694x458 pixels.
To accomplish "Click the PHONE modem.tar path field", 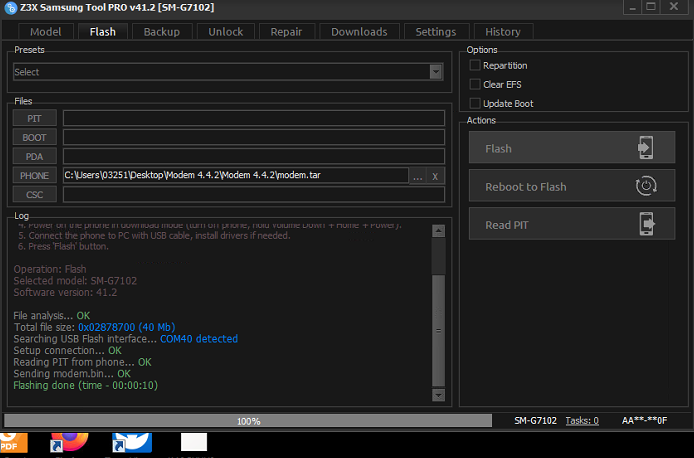I will pyautogui.click(x=235, y=175).
